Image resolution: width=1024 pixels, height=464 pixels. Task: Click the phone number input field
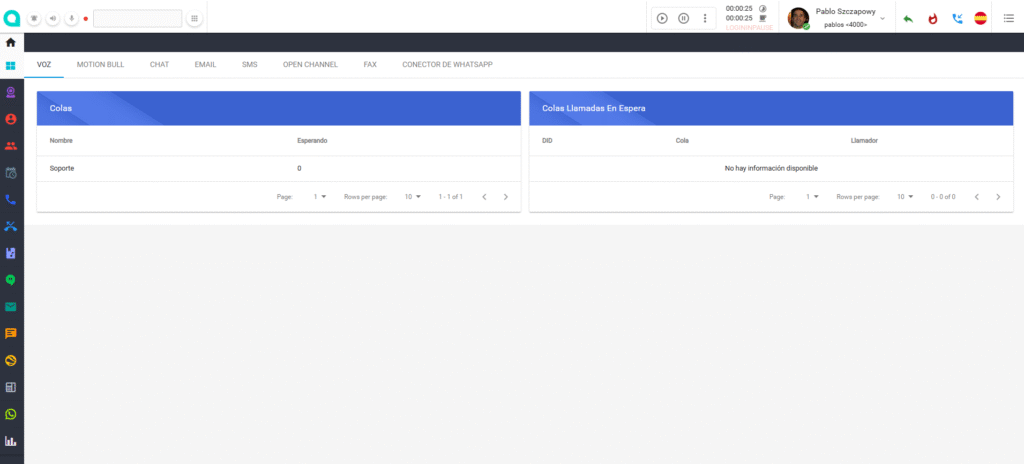click(137, 18)
